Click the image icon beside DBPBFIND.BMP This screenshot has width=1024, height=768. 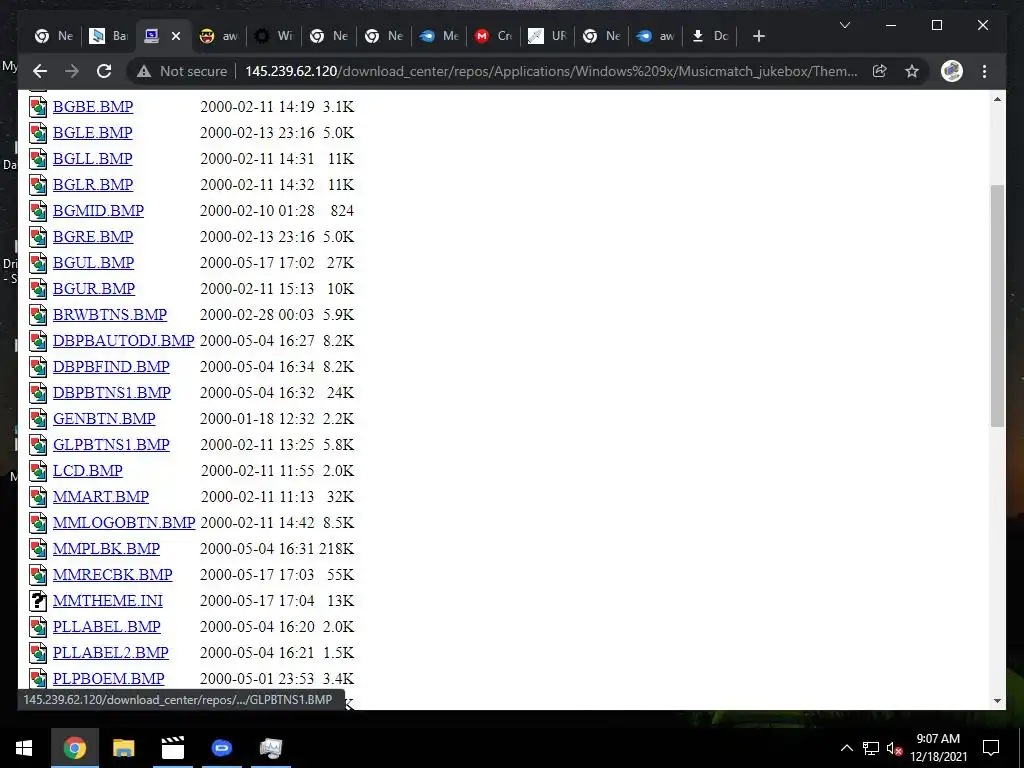(x=38, y=366)
